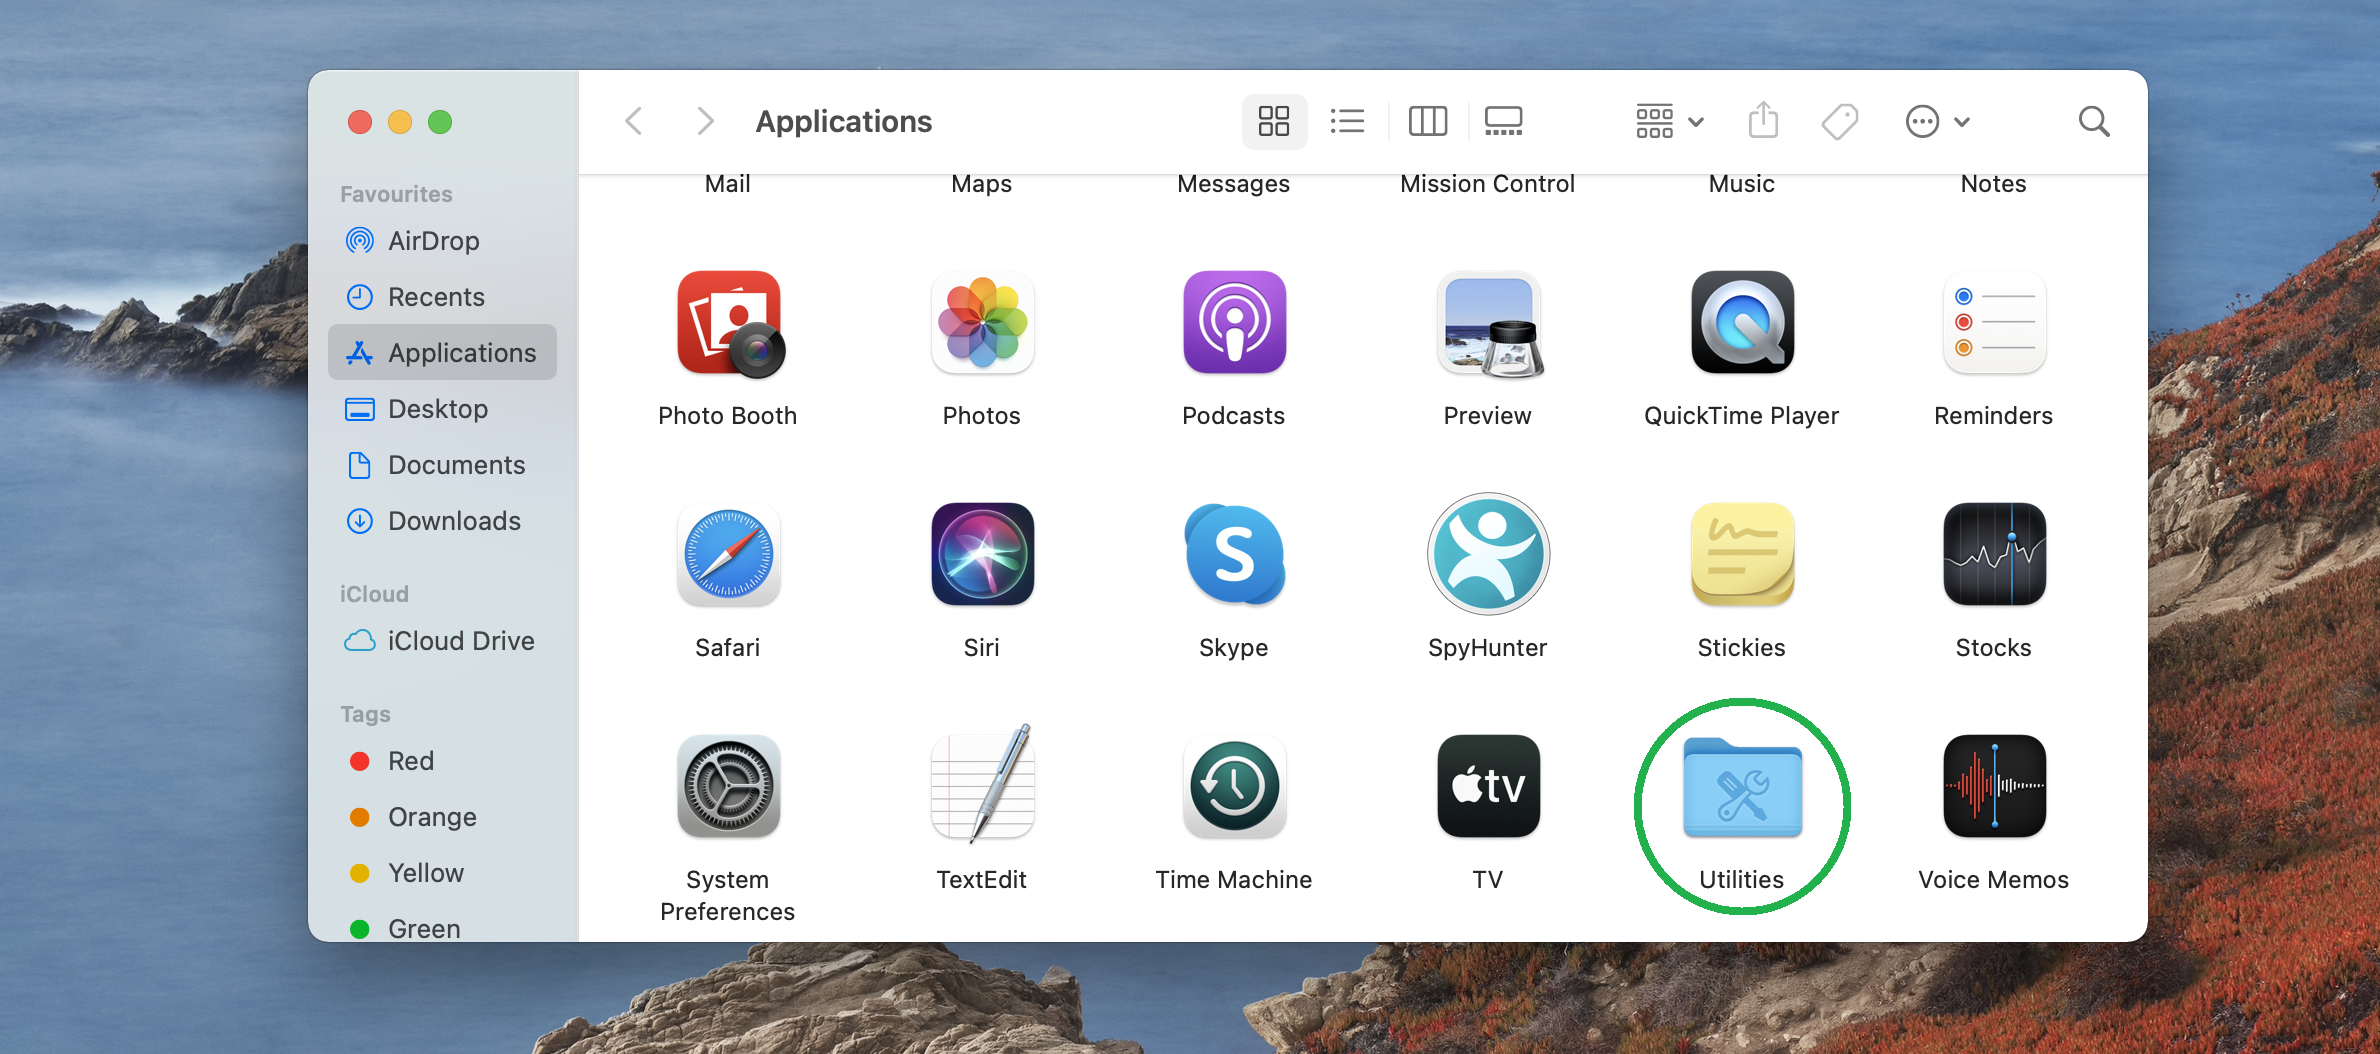
Task: Launch the Skype app icon
Action: [1234, 554]
